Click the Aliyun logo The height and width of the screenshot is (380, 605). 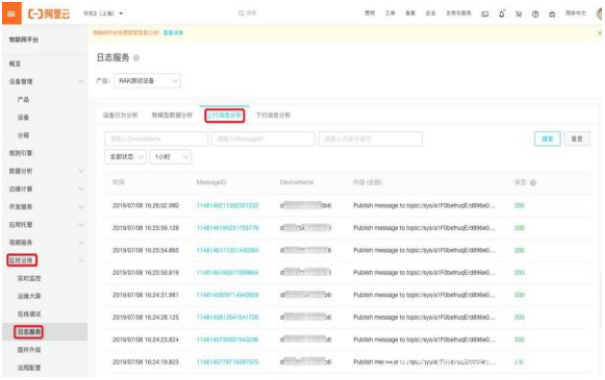[x=49, y=14]
